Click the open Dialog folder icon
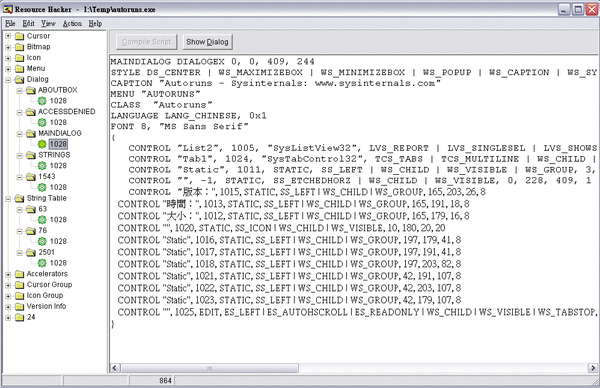This screenshot has height=388, width=600. [x=20, y=80]
